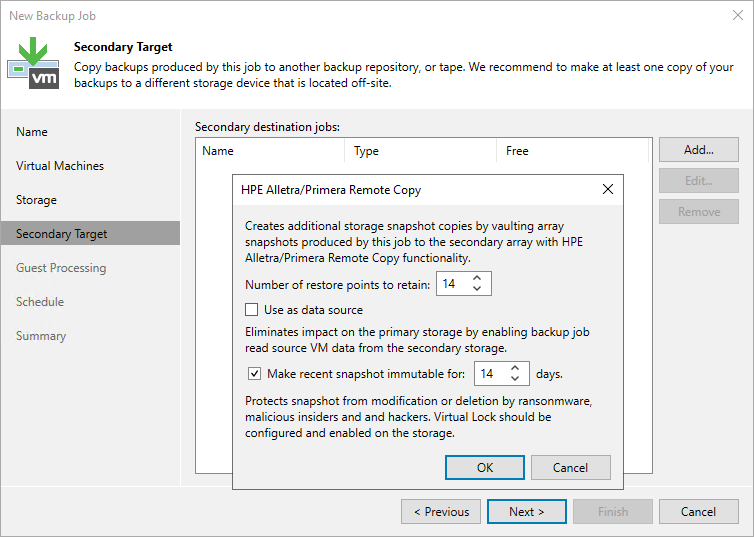Image resolution: width=754 pixels, height=537 pixels.
Task: Enable the 'Use as data source' checkbox
Action: [251, 310]
